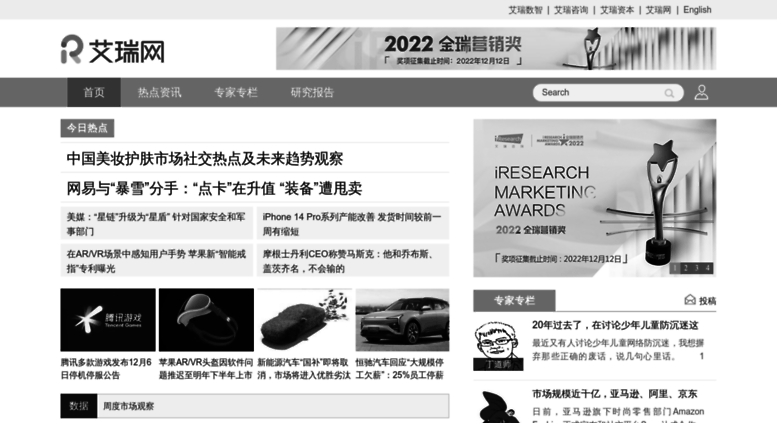The width and height of the screenshot is (777, 423).
Task: Go to slide 4 of banner carousel
Action: pyautogui.click(x=708, y=268)
